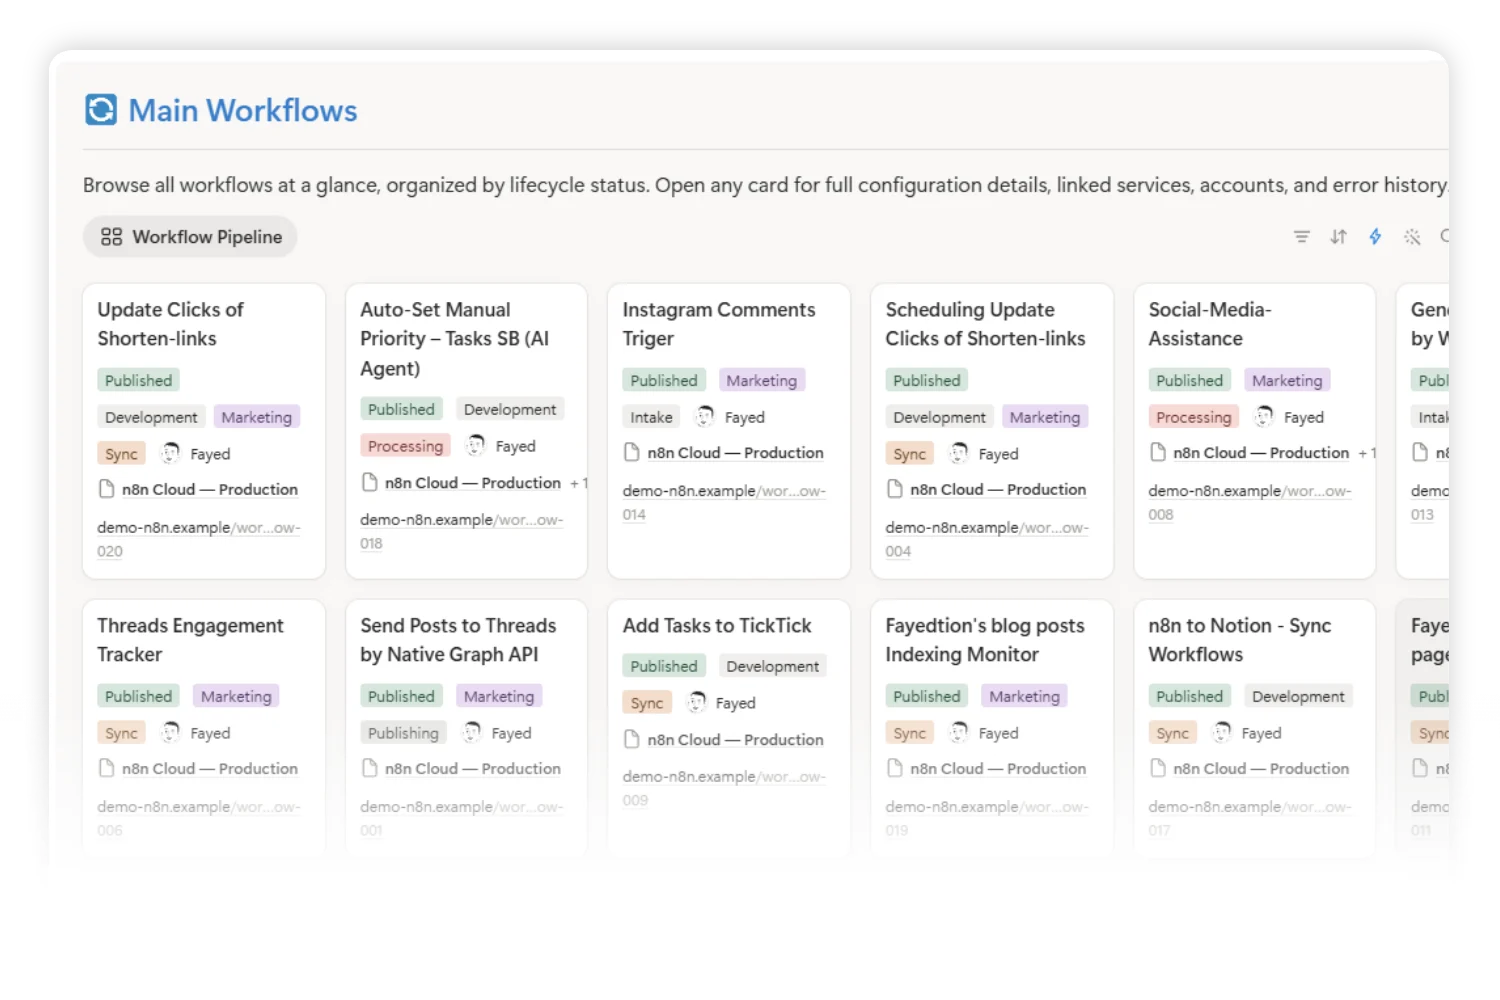The height and width of the screenshot is (1000, 1500).
Task: Click page icon on Add Tasks to TickTick card
Action: pyautogui.click(x=632, y=740)
